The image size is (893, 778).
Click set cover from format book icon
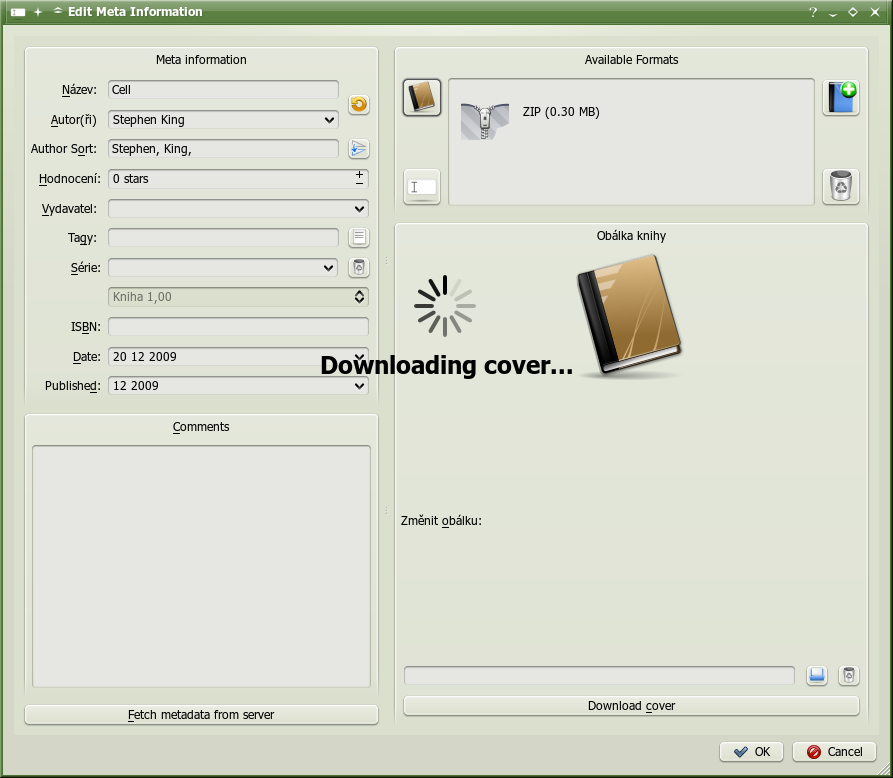click(422, 97)
